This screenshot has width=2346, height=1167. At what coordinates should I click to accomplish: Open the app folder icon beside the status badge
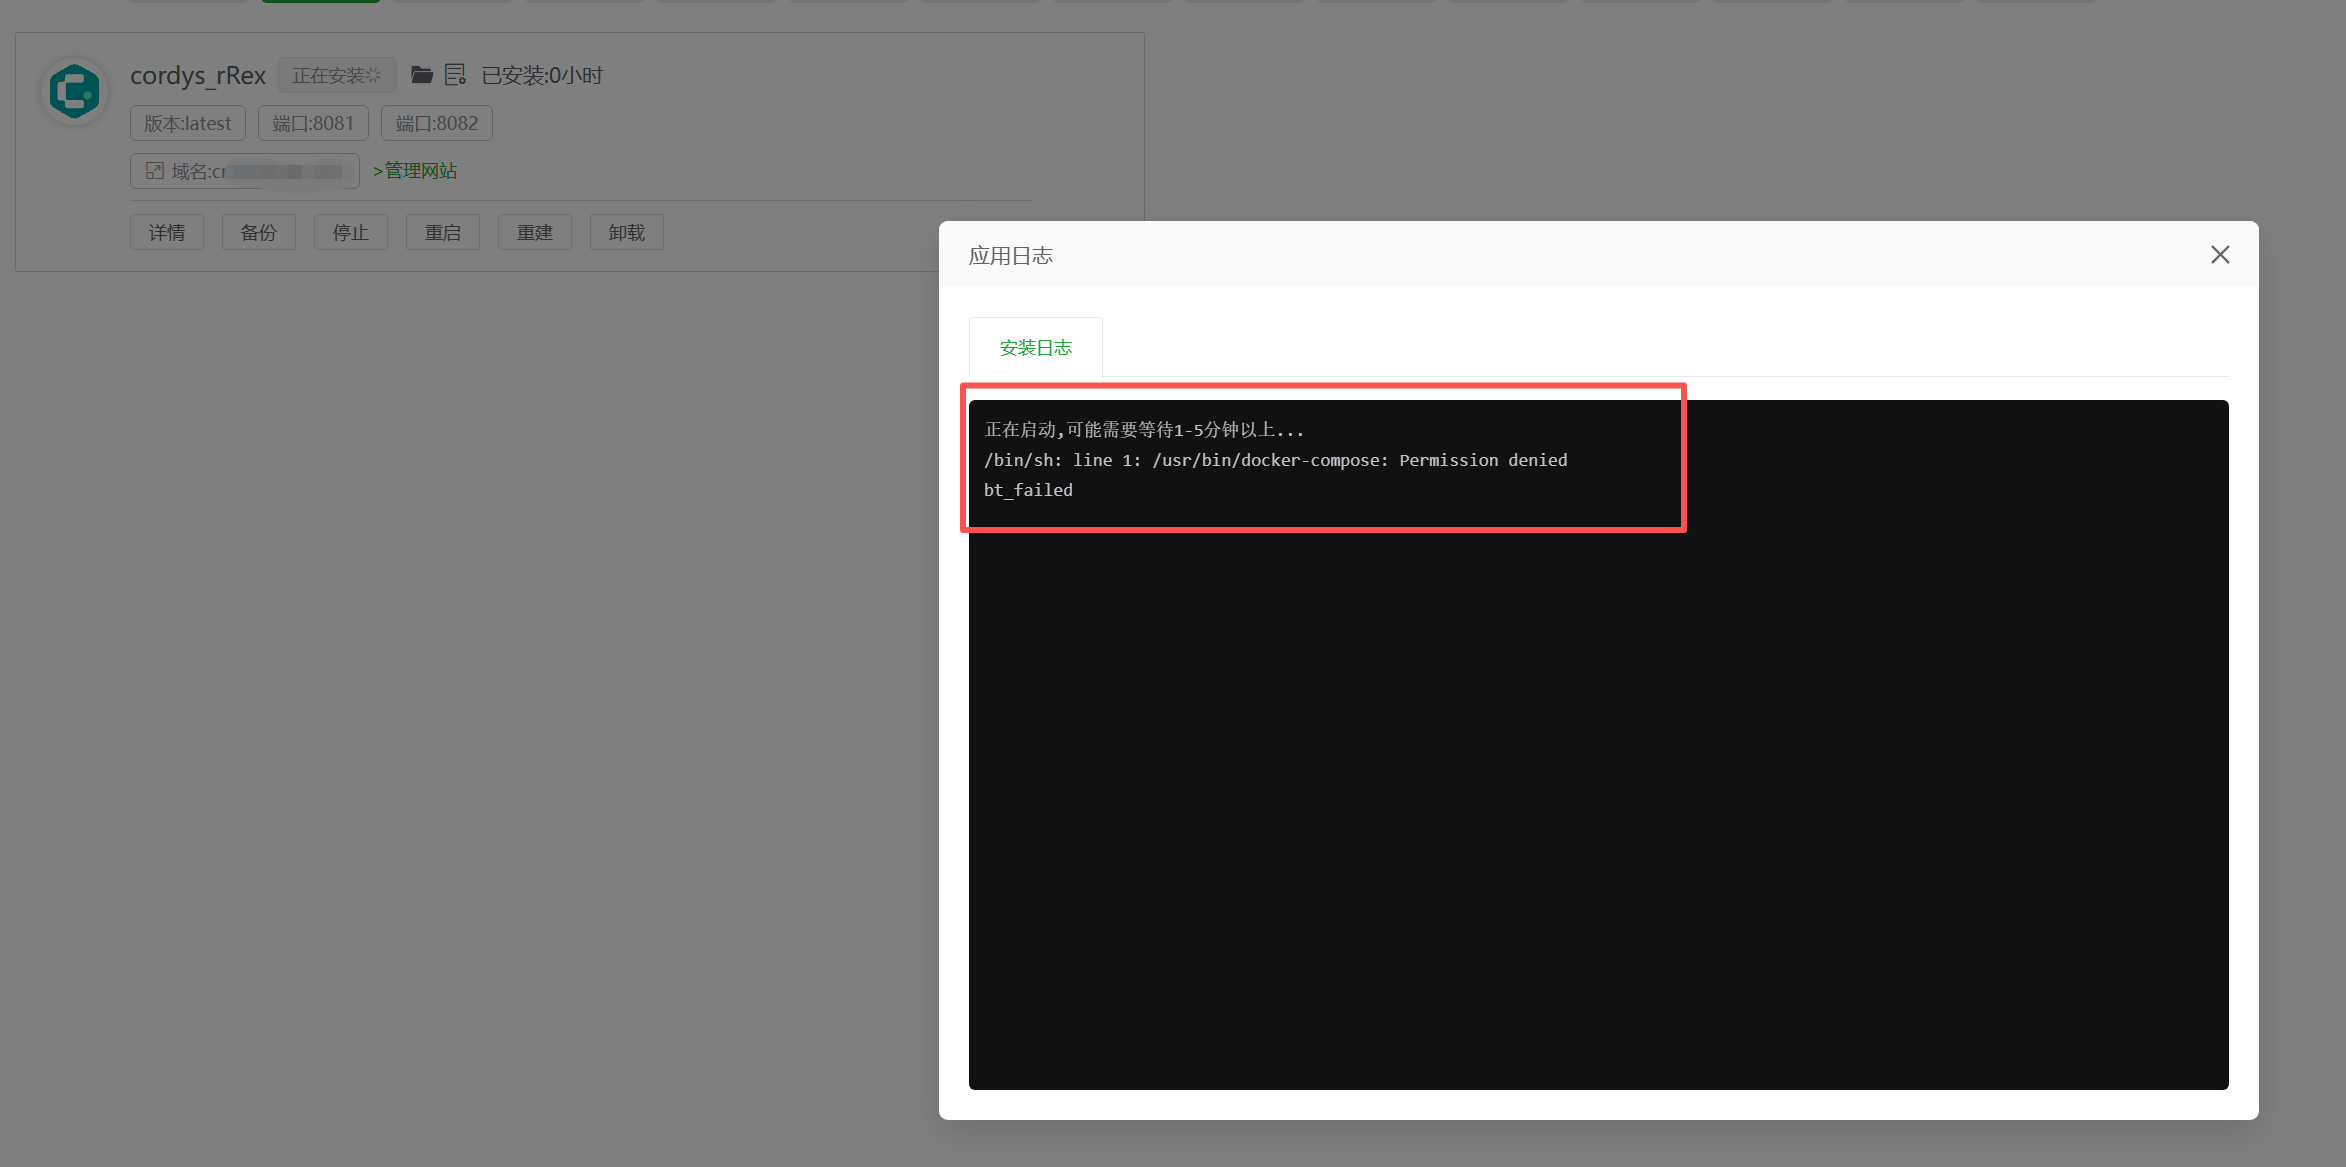[x=421, y=74]
